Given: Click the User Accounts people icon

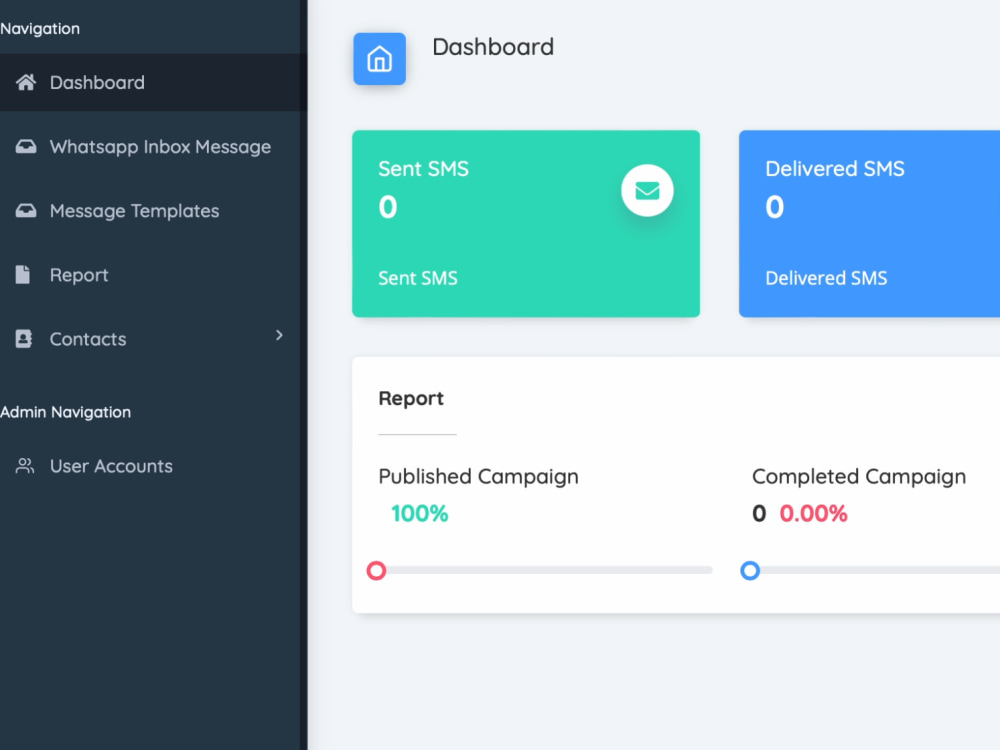Looking at the screenshot, I should 25,466.
